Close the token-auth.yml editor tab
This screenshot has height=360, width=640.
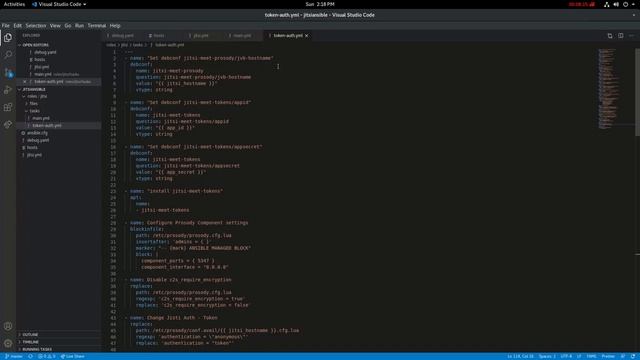[307, 36]
